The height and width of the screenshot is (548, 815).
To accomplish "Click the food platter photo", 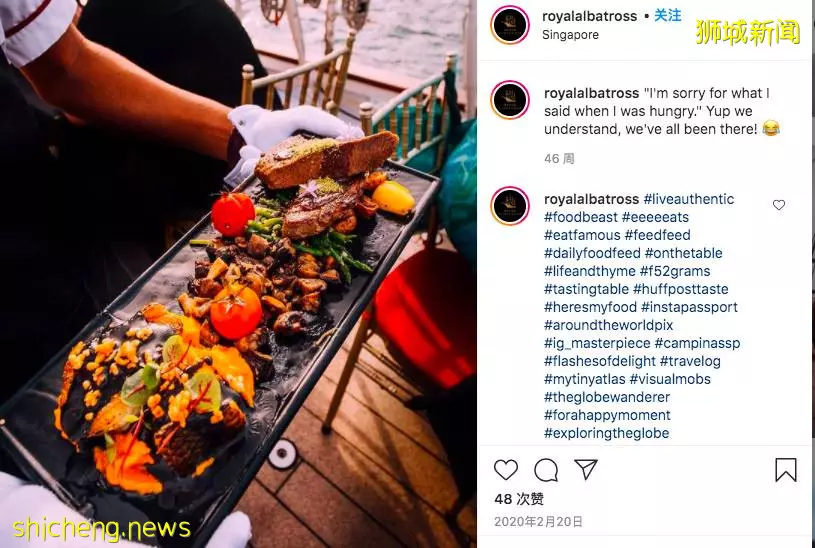I will pos(238,274).
